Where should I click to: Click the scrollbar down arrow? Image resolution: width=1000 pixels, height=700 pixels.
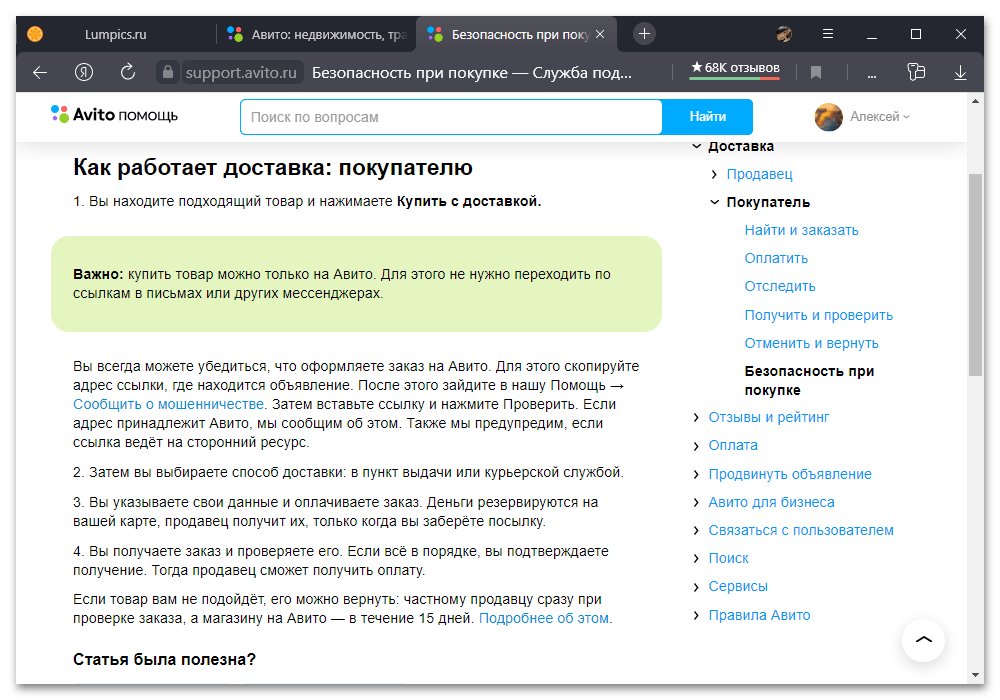click(x=975, y=674)
